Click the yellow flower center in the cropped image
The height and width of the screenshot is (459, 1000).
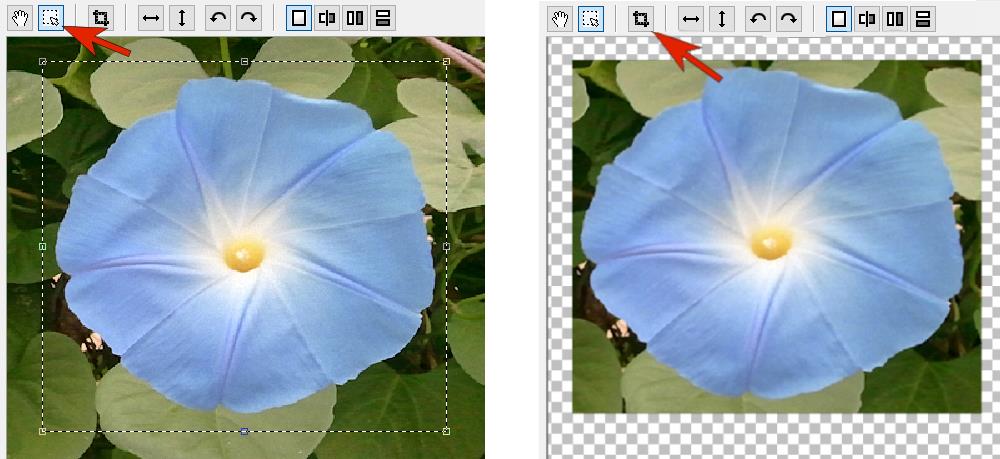pyautogui.click(x=771, y=243)
